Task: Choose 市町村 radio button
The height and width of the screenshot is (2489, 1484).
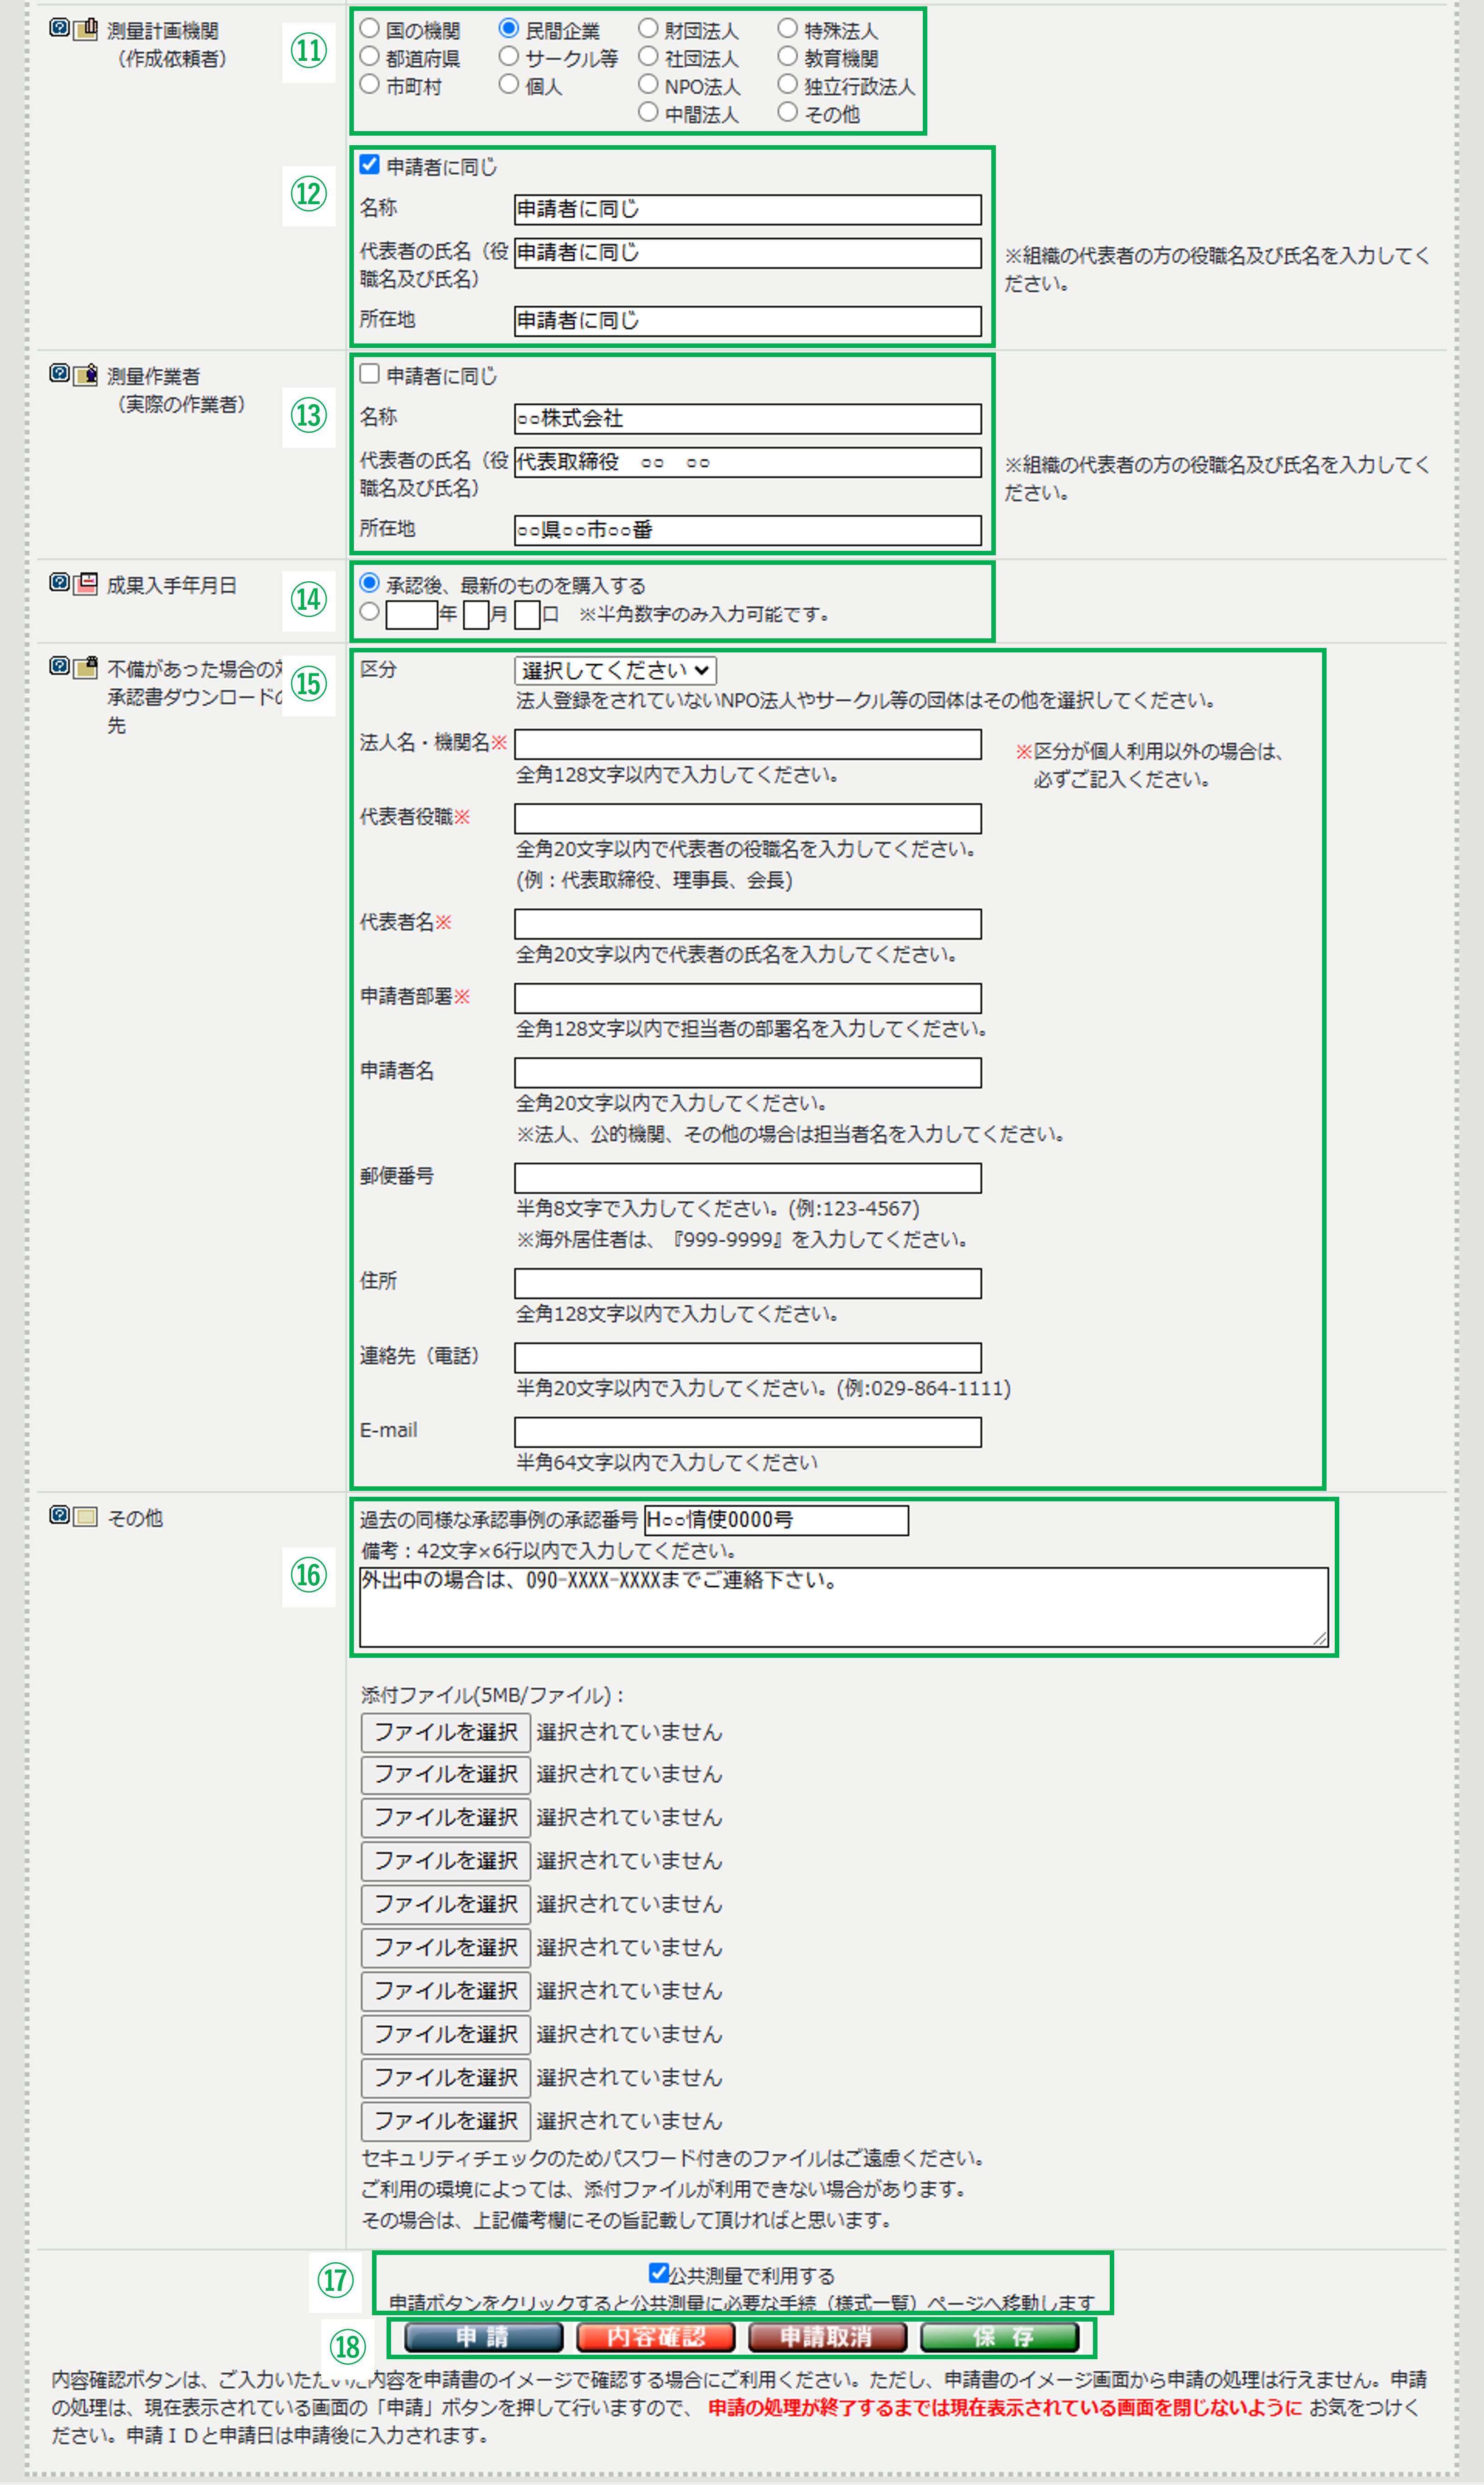Action: point(369,84)
